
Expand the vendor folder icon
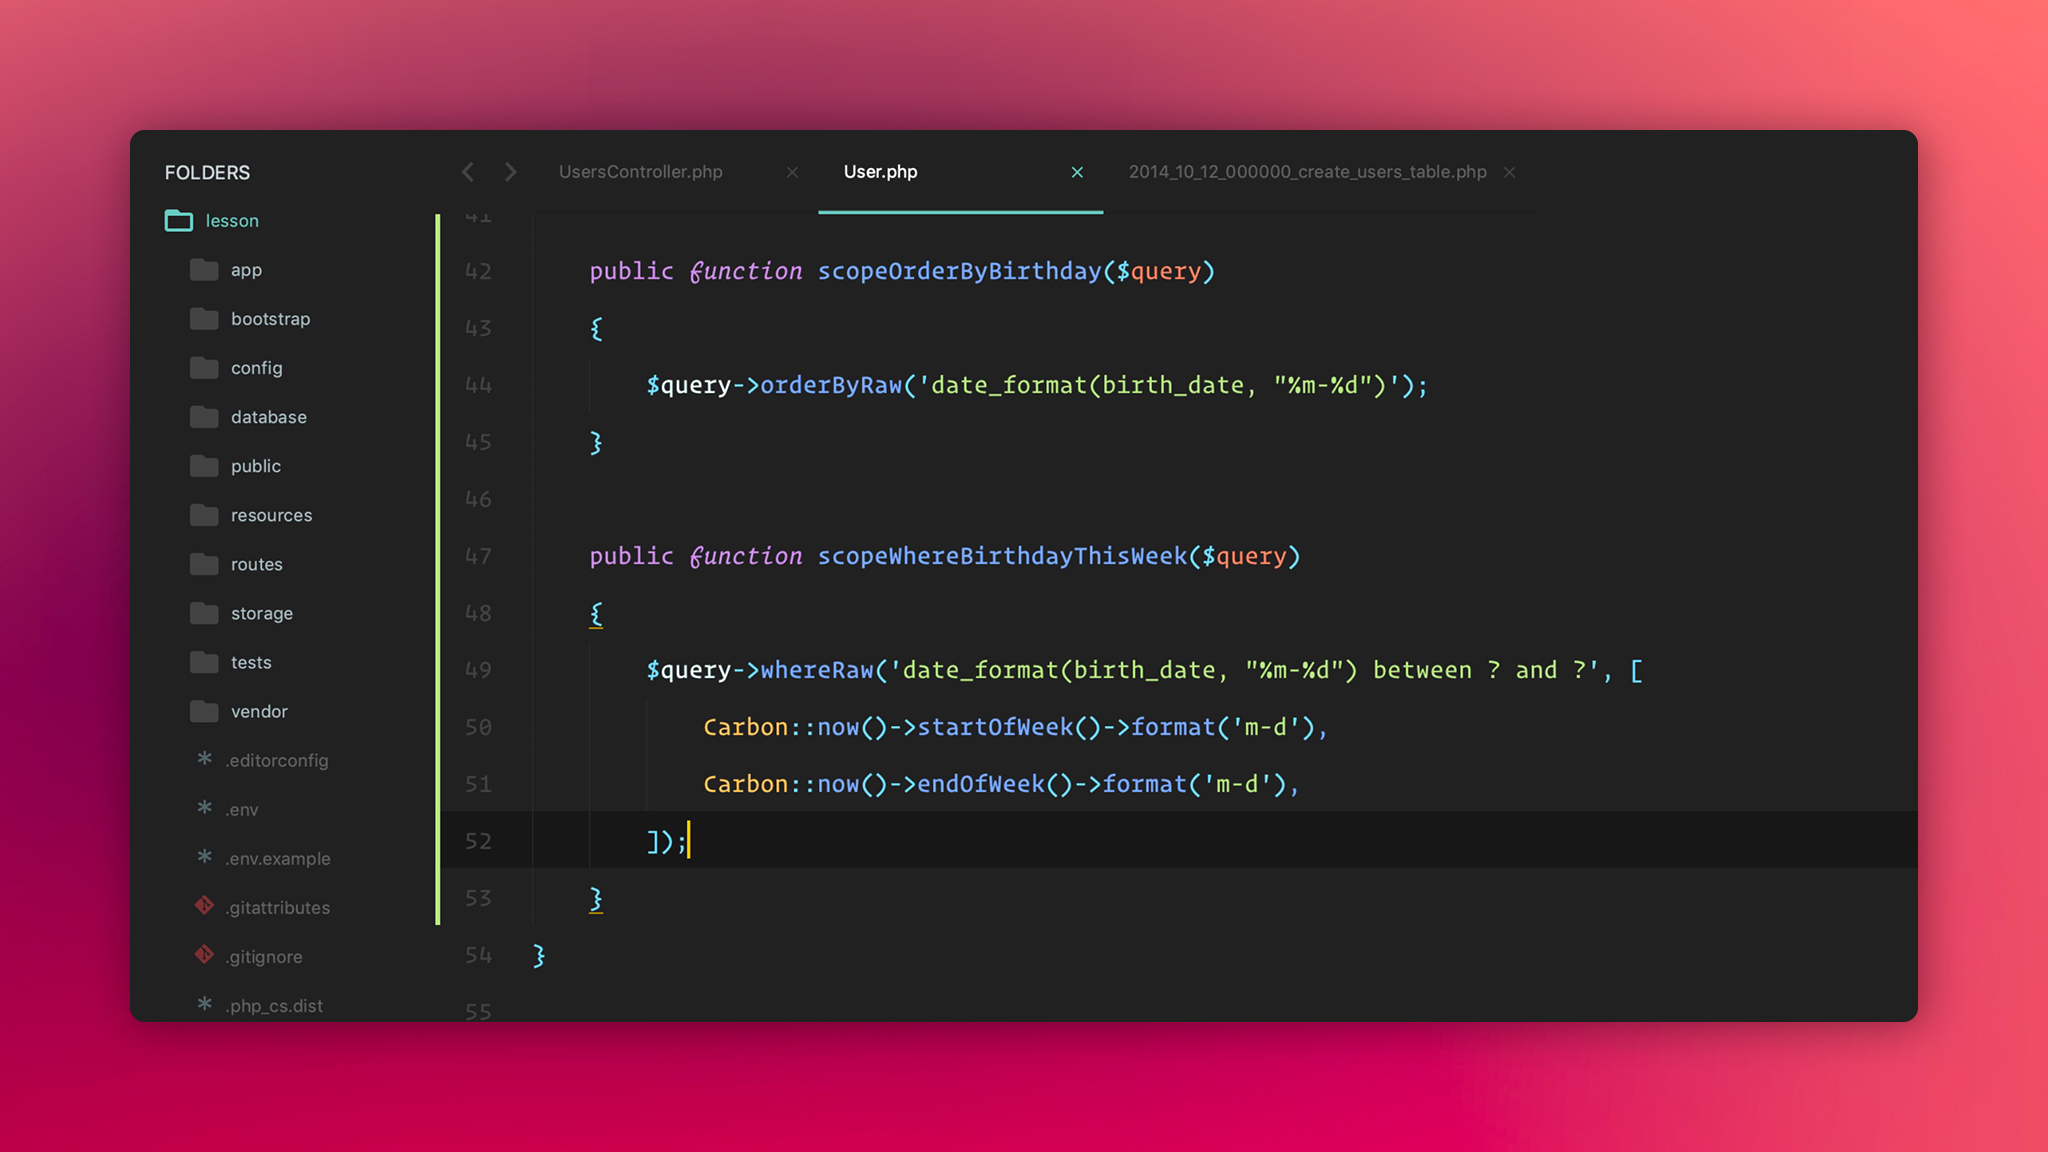pos(204,710)
